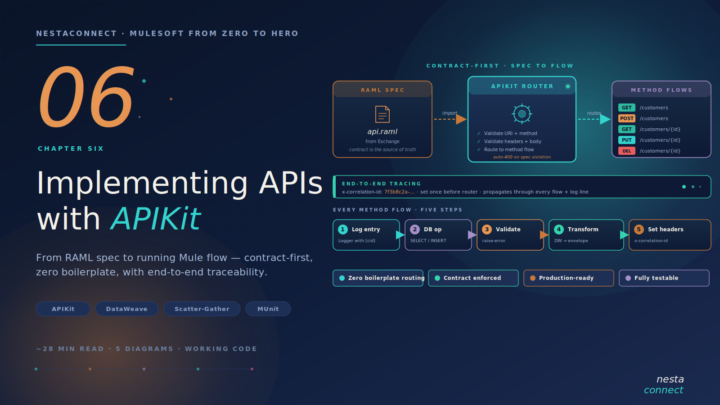Select the MUnit tag pill
Viewport: 720px width, 405px height.
pyautogui.click(x=268, y=309)
